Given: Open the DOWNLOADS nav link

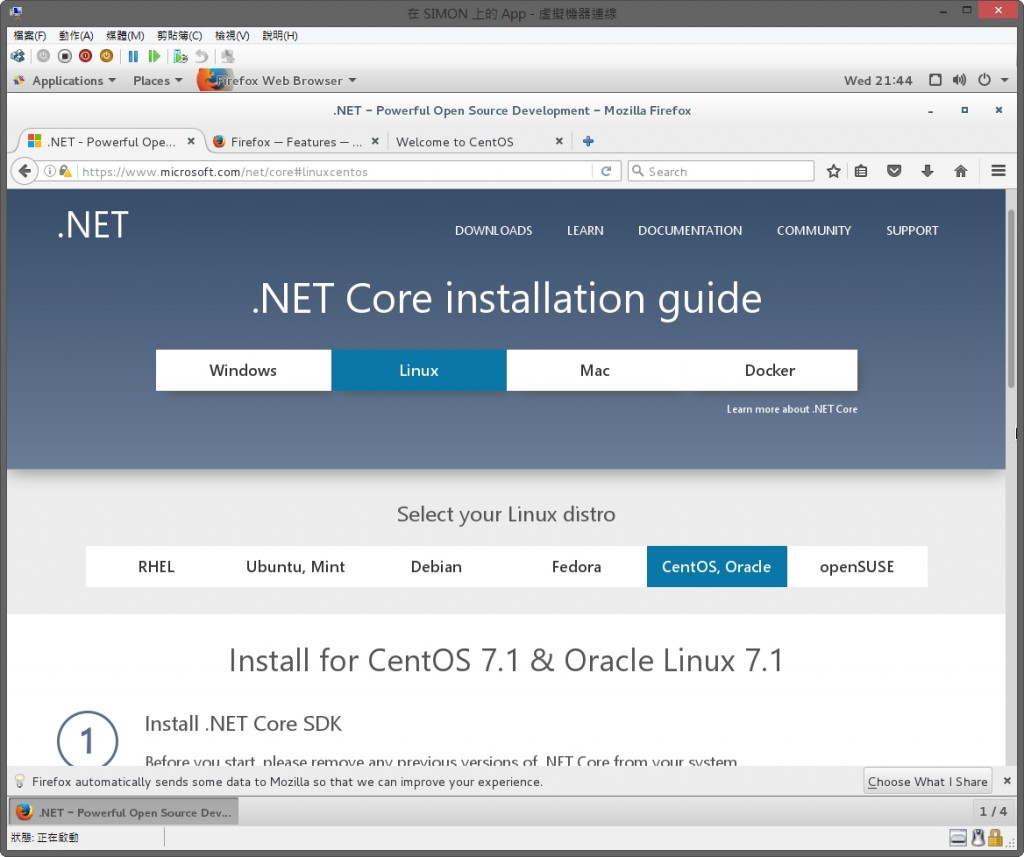Looking at the screenshot, I should point(494,231).
